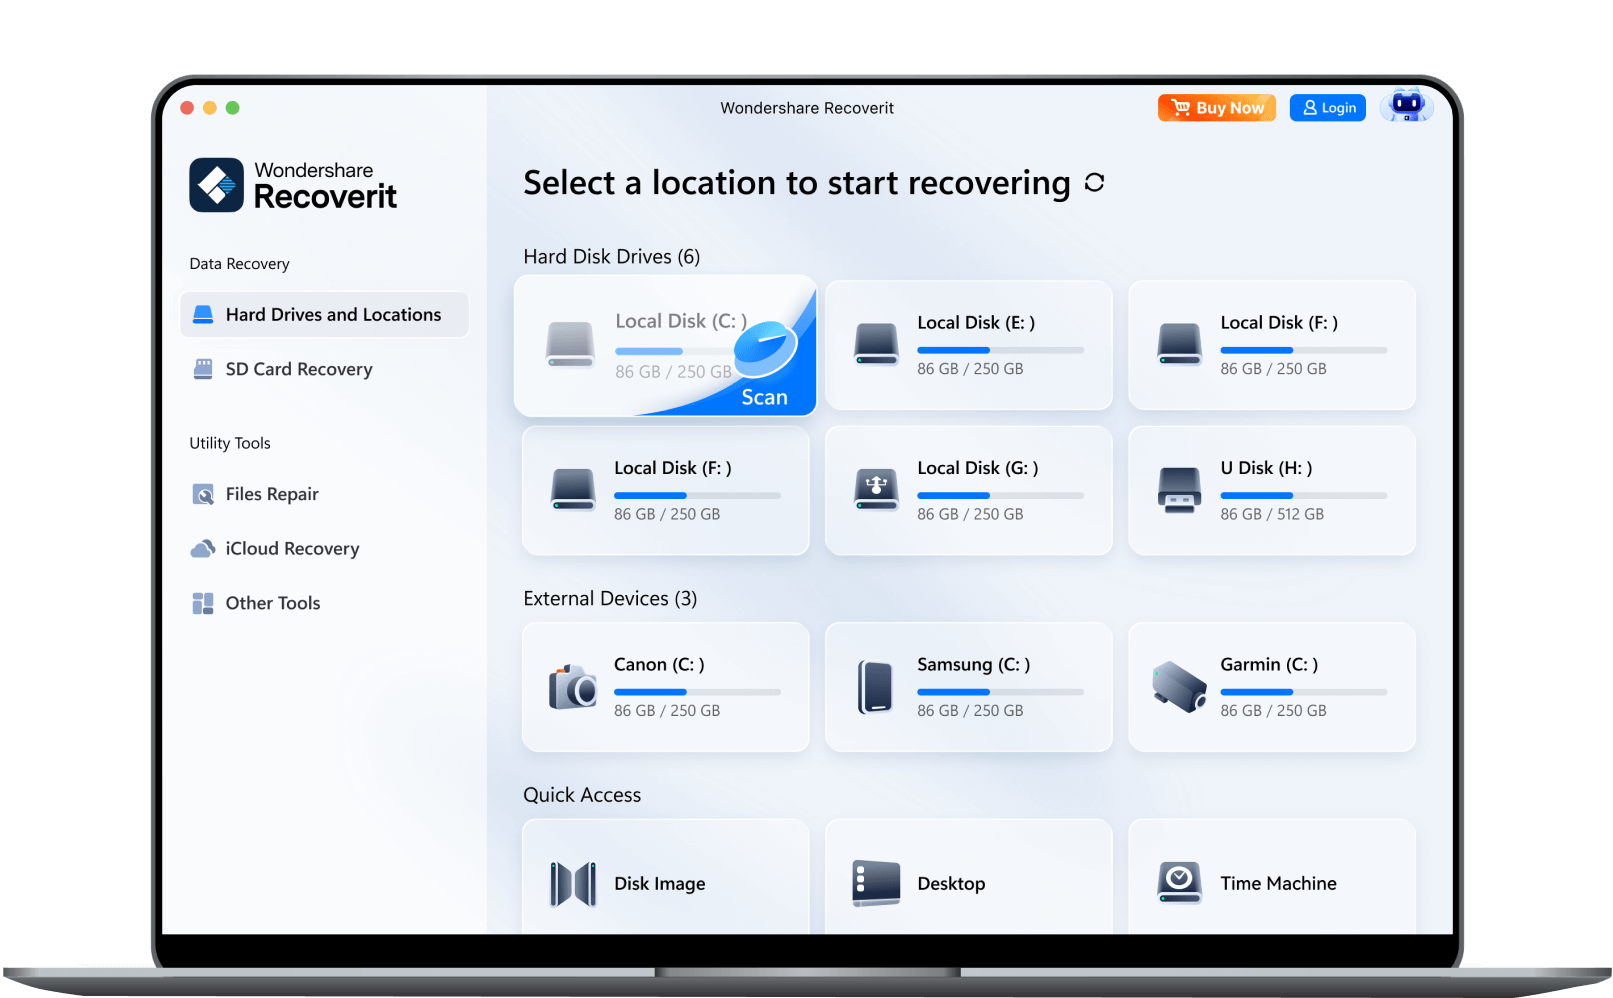Screen dimensions: 1613x998
Task: Click the U Disk (H:) flash drive icon
Action: tap(1179, 490)
